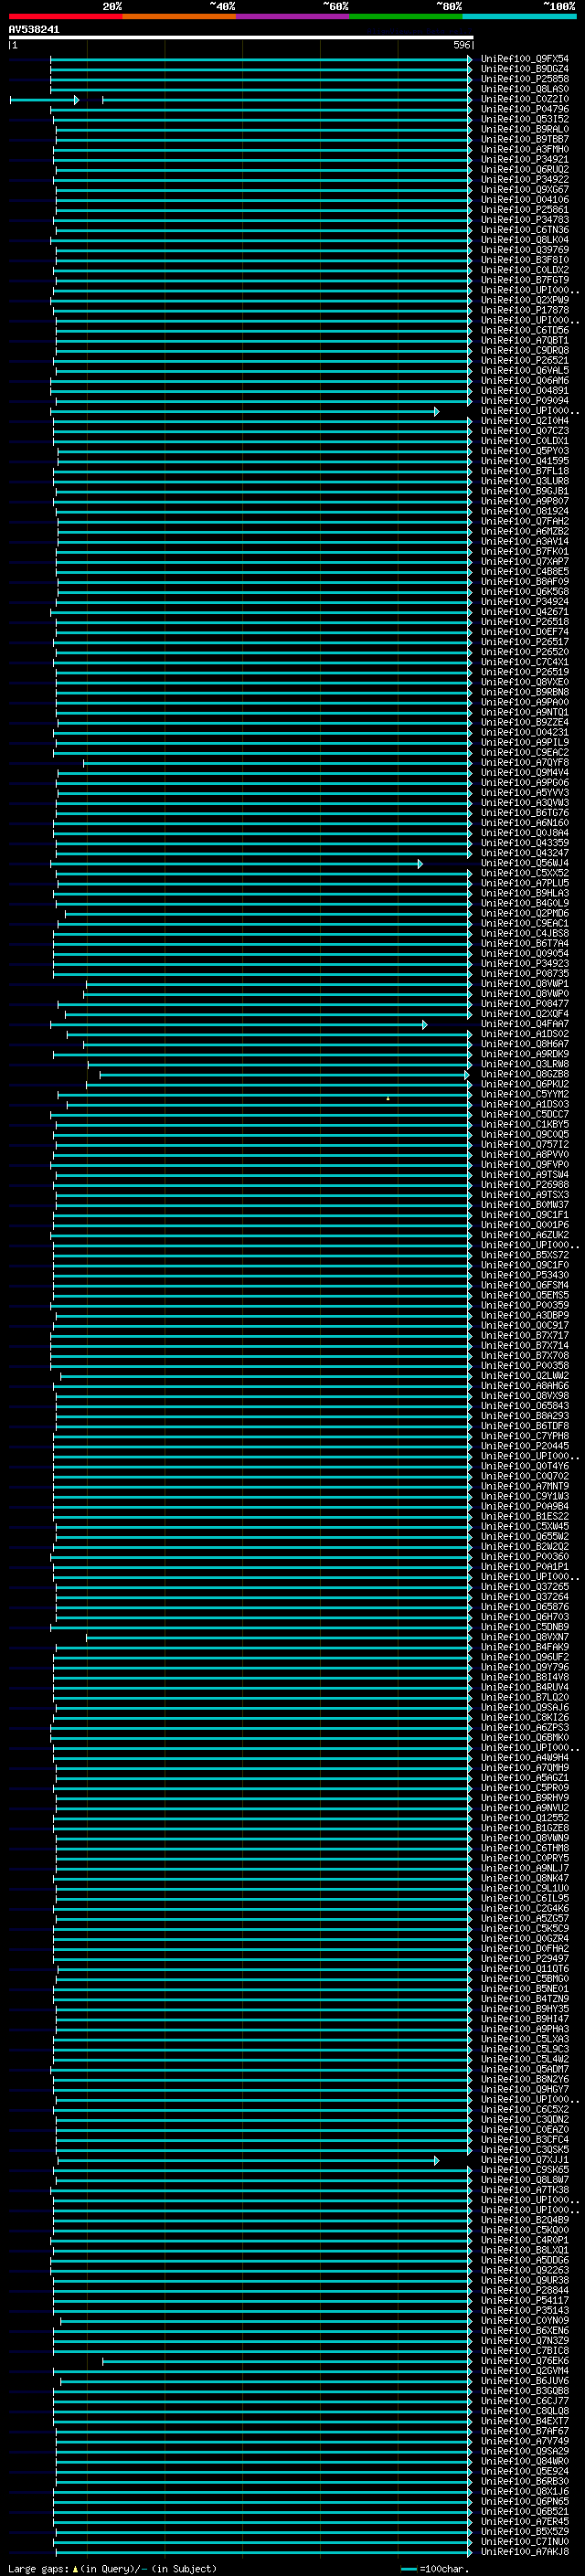Click the =100char. scale legend

[x=434, y=2568]
